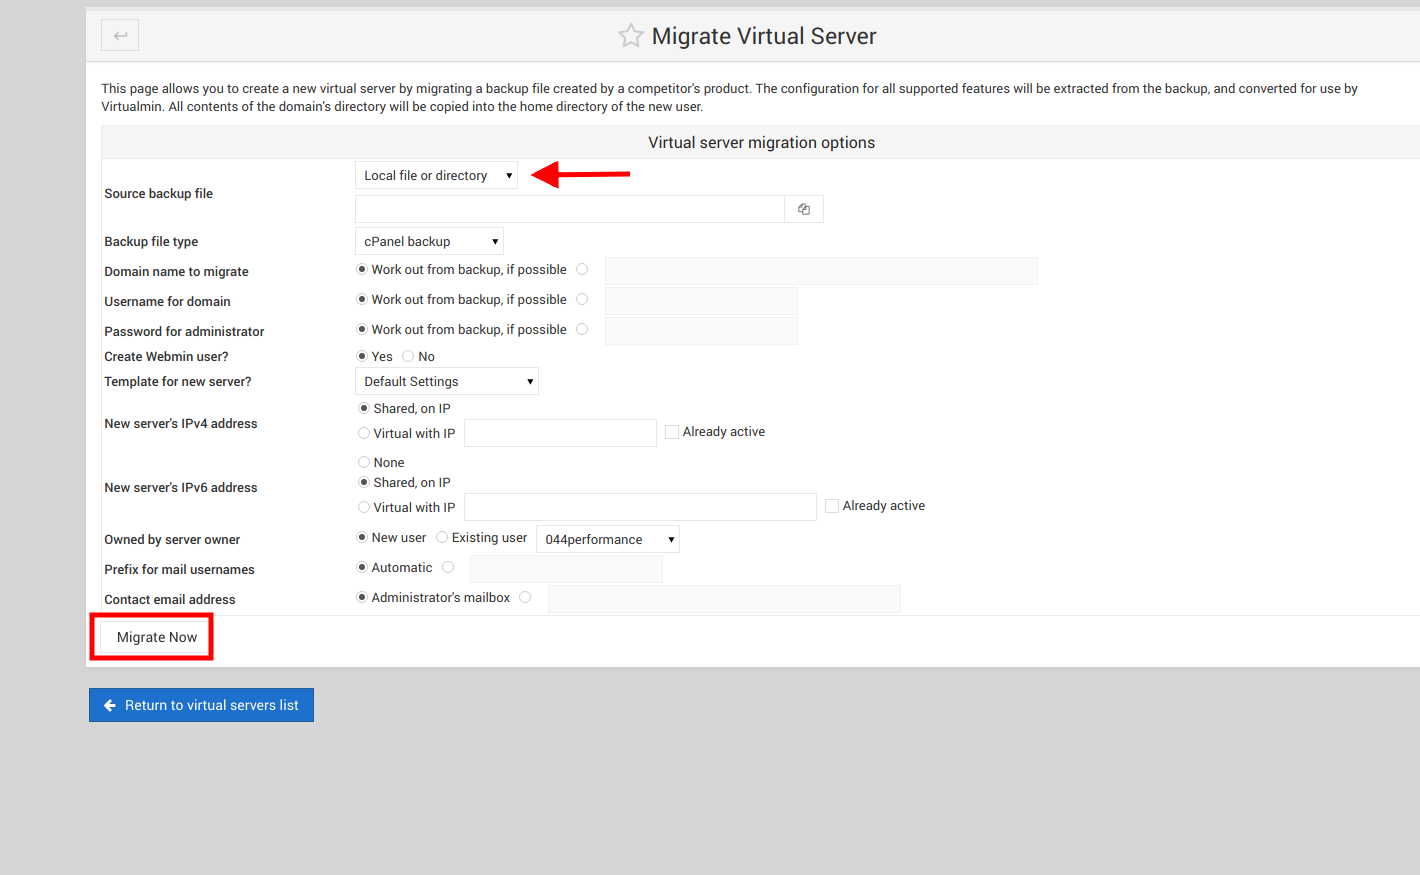Open the Backup file type dropdown showing cPanel backup
This screenshot has height=875, width=1420.
point(428,240)
